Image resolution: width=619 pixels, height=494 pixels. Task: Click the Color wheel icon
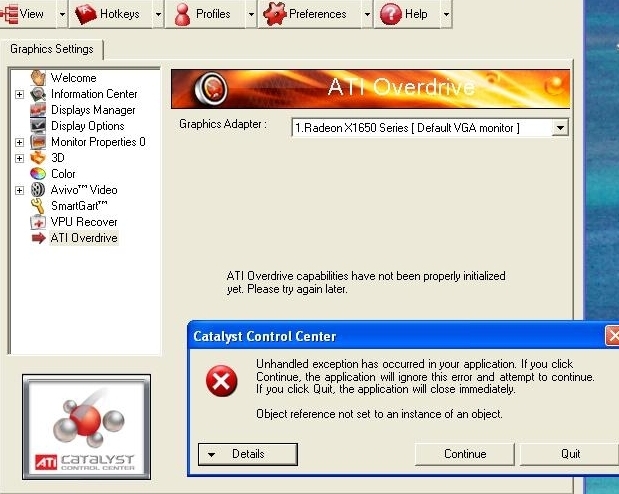click(x=38, y=174)
